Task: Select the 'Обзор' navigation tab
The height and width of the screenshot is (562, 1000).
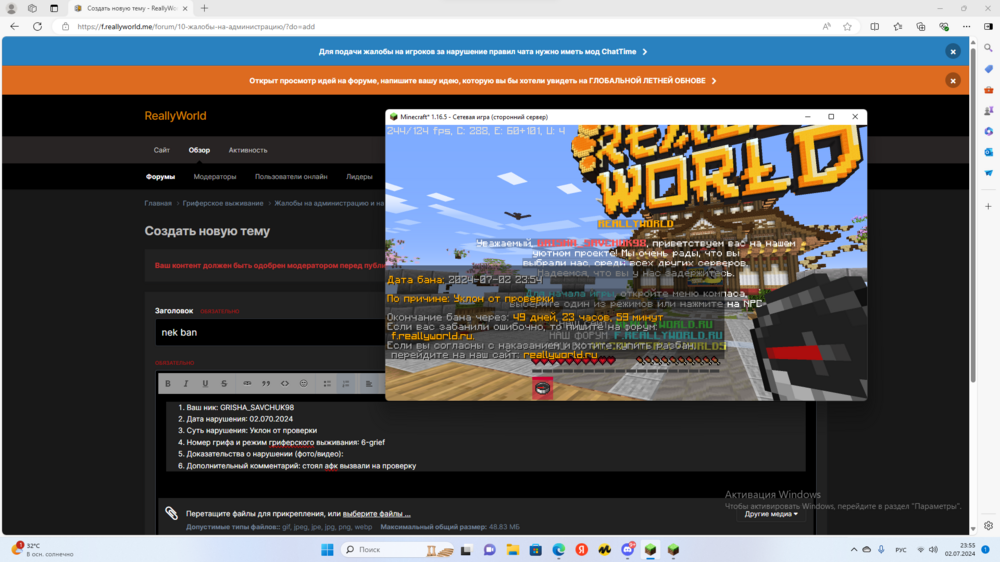Action: tap(199, 151)
